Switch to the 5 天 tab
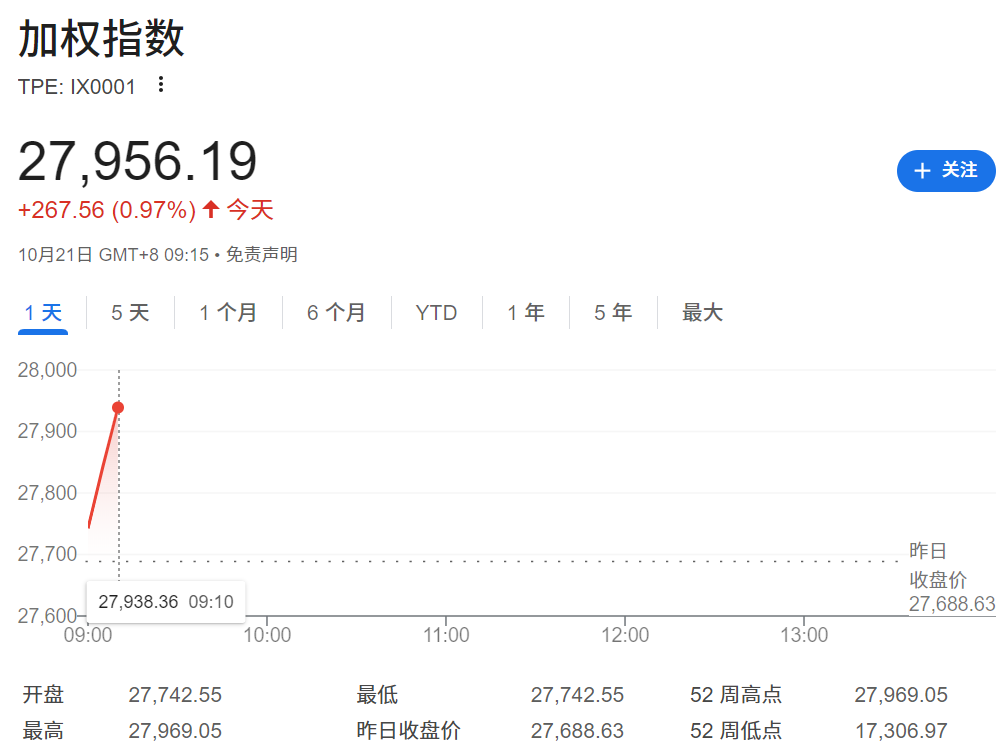 pyautogui.click(x=130, y=313)
